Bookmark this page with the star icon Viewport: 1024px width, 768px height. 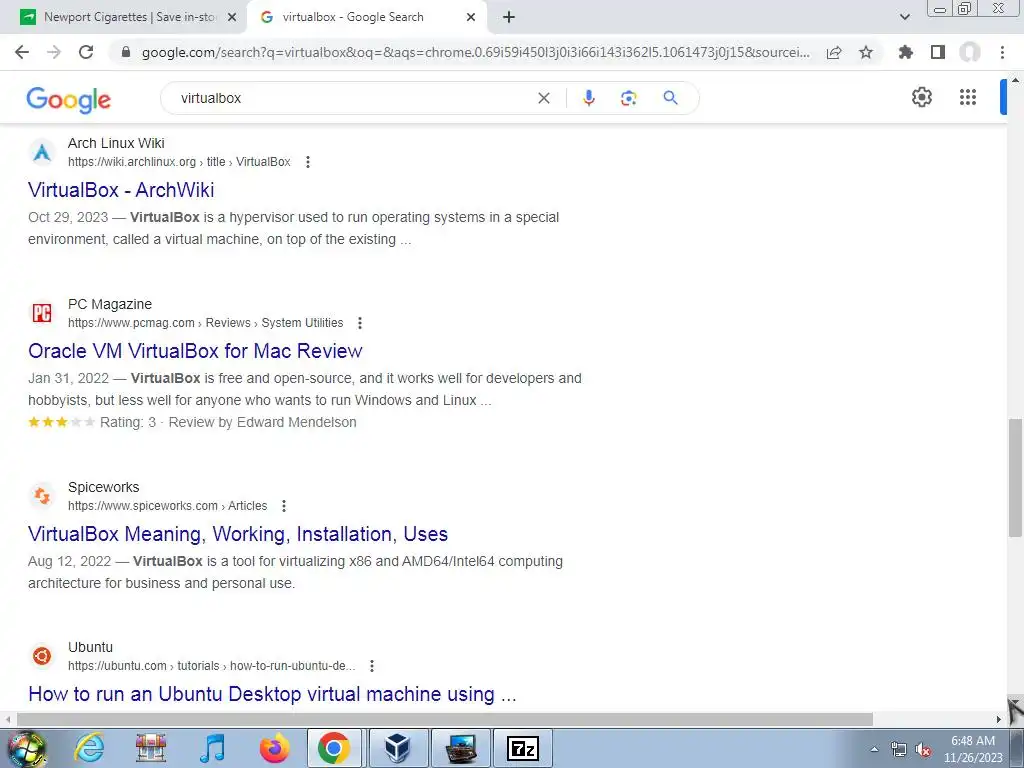click(x=866, y=52)
